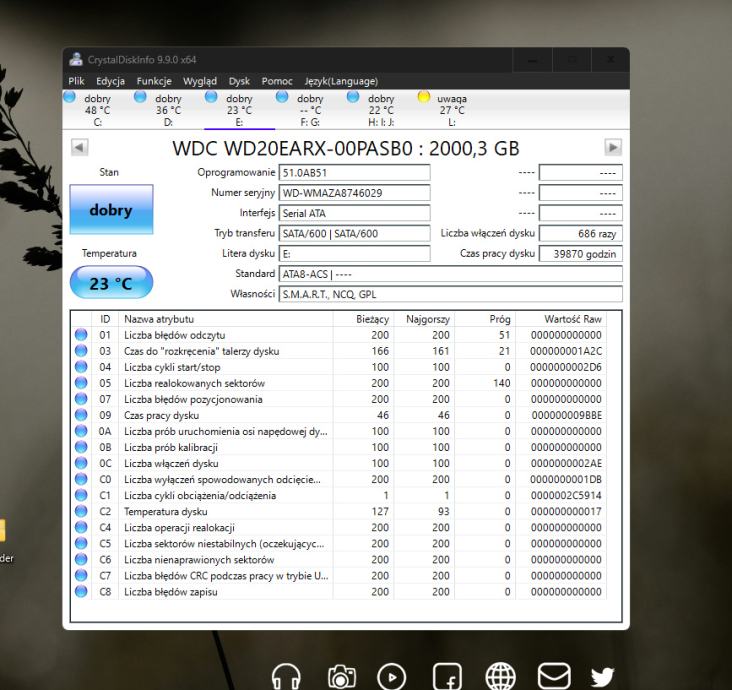This screenshot has height=690, width=732.
Task: Click the Własności field S.M.A.R.T., NCQ, GPL
Action: tap(450, 294)
